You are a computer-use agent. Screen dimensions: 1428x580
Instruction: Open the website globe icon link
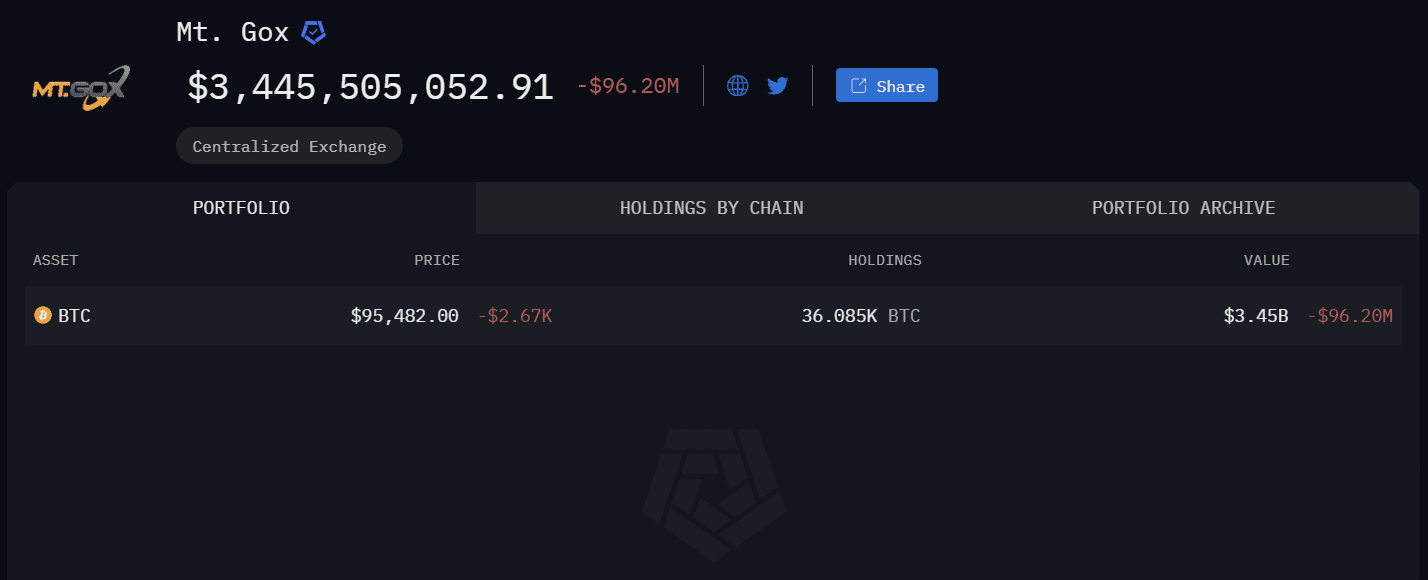tap(738, 86)
